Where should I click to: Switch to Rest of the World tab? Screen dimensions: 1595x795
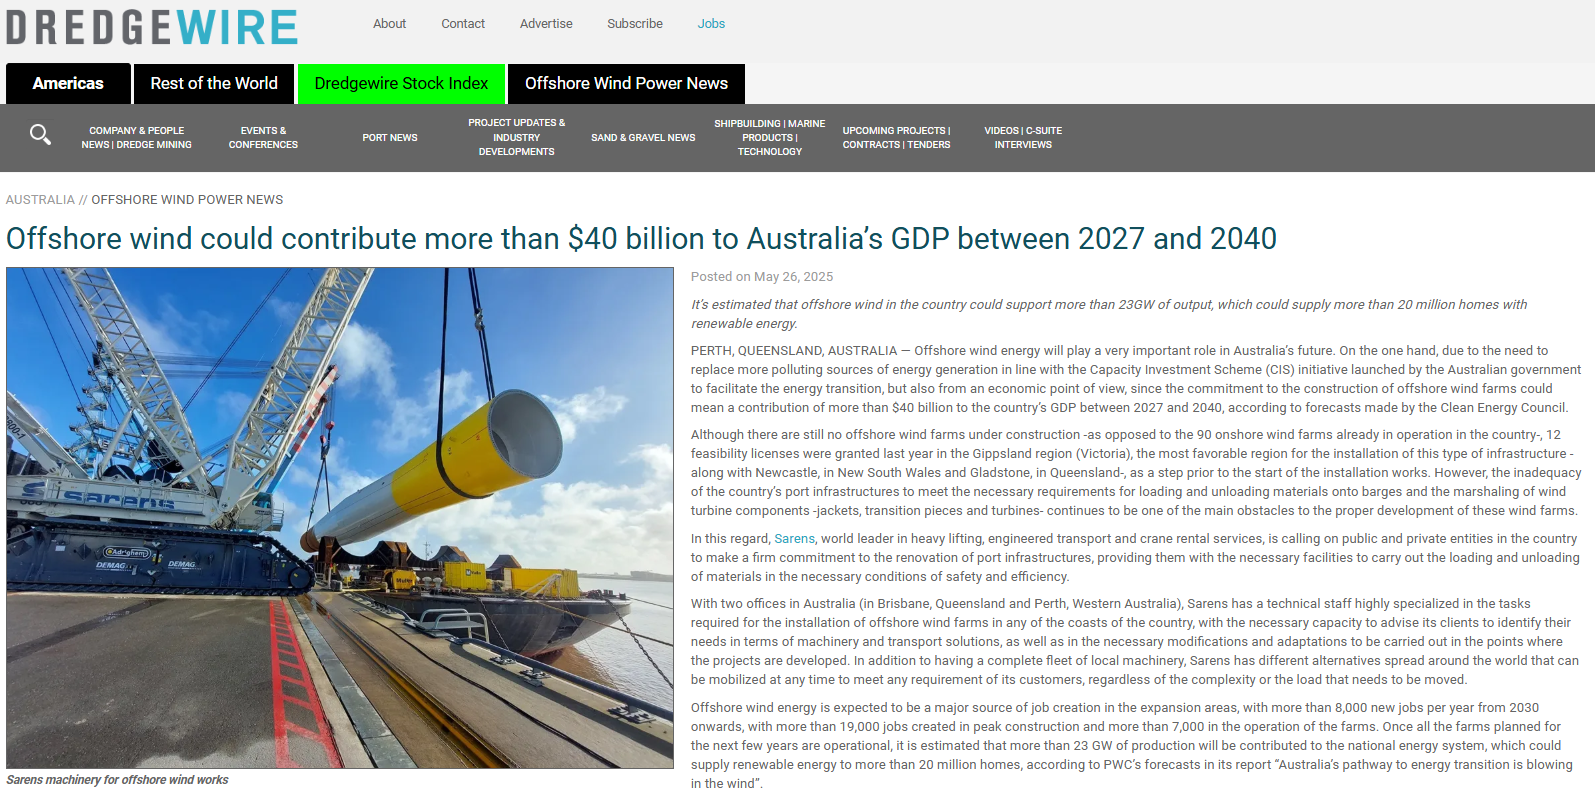click(214, 84)
